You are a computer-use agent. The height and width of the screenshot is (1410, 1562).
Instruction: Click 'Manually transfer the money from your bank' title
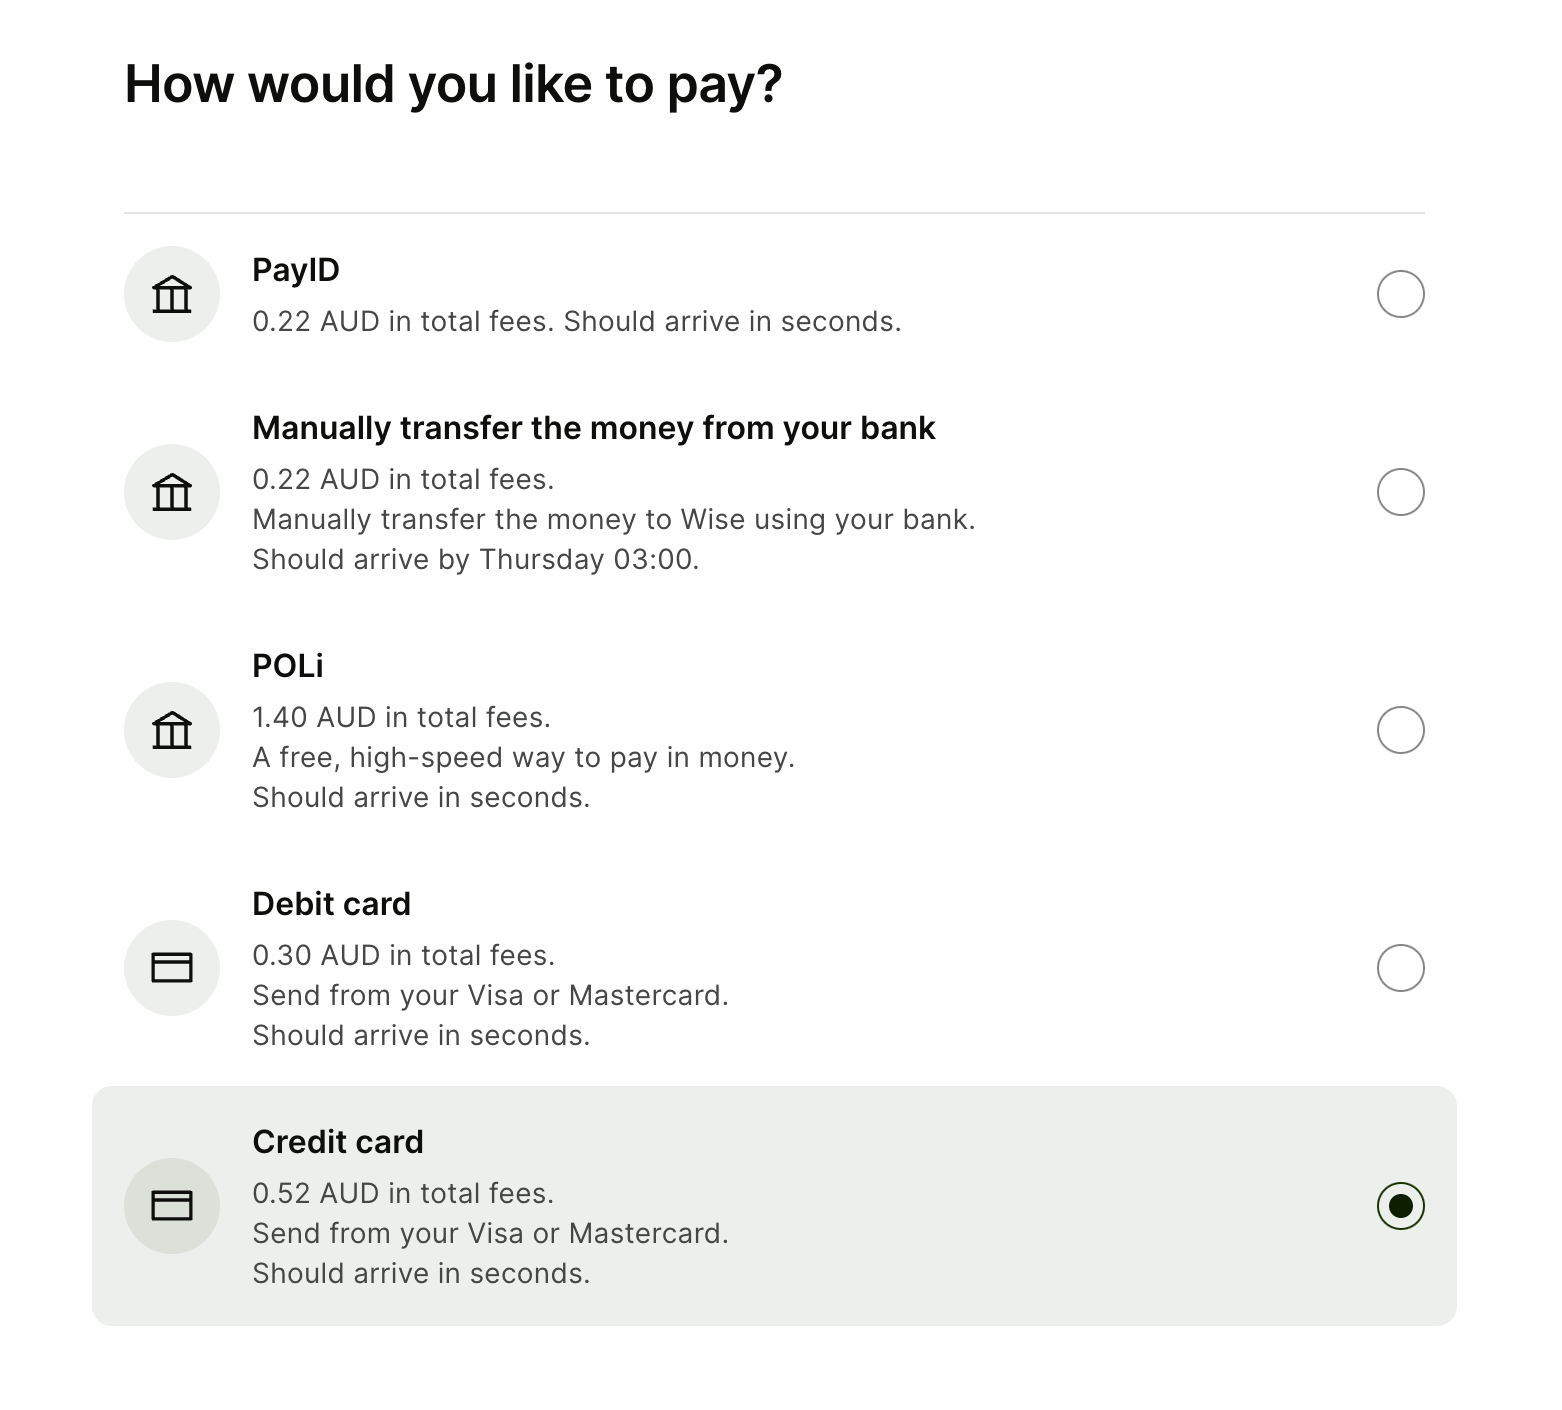594,428
